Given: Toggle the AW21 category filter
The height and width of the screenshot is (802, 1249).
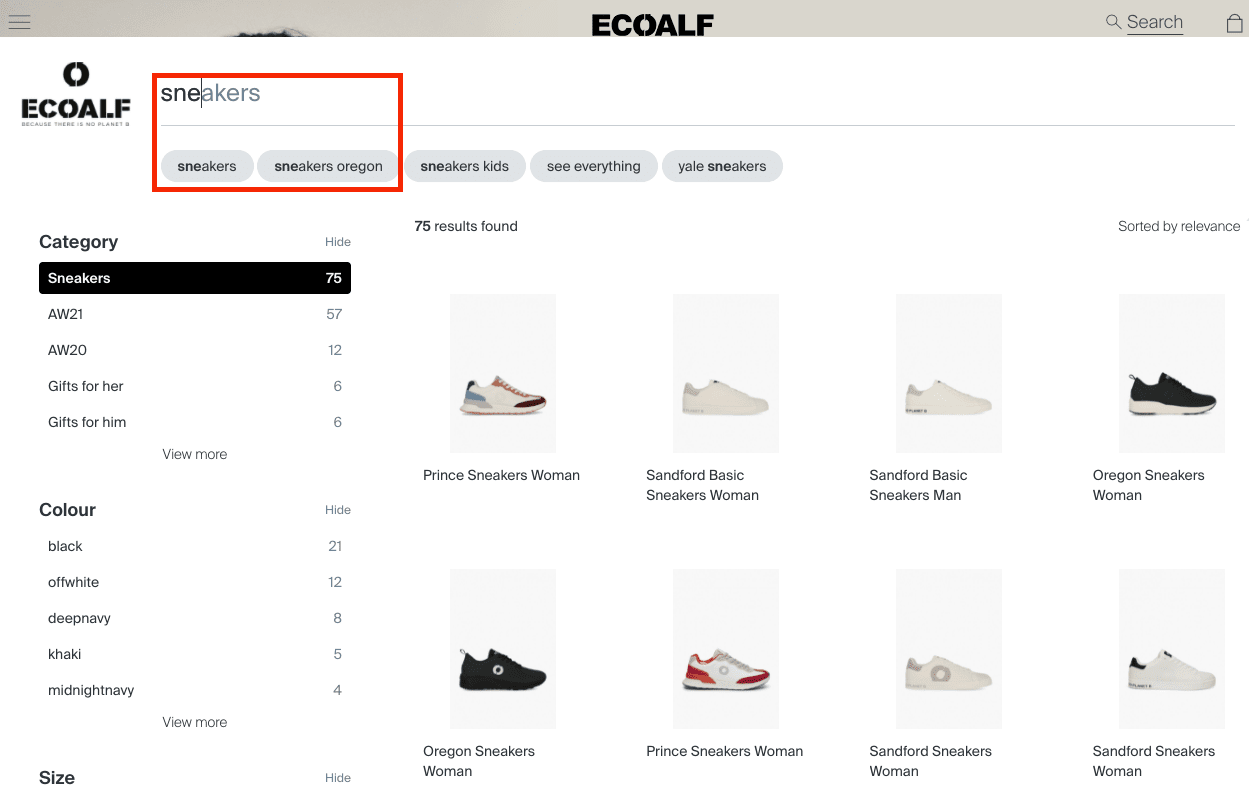Looking at the screenshot, I should [x=64, y=314].
